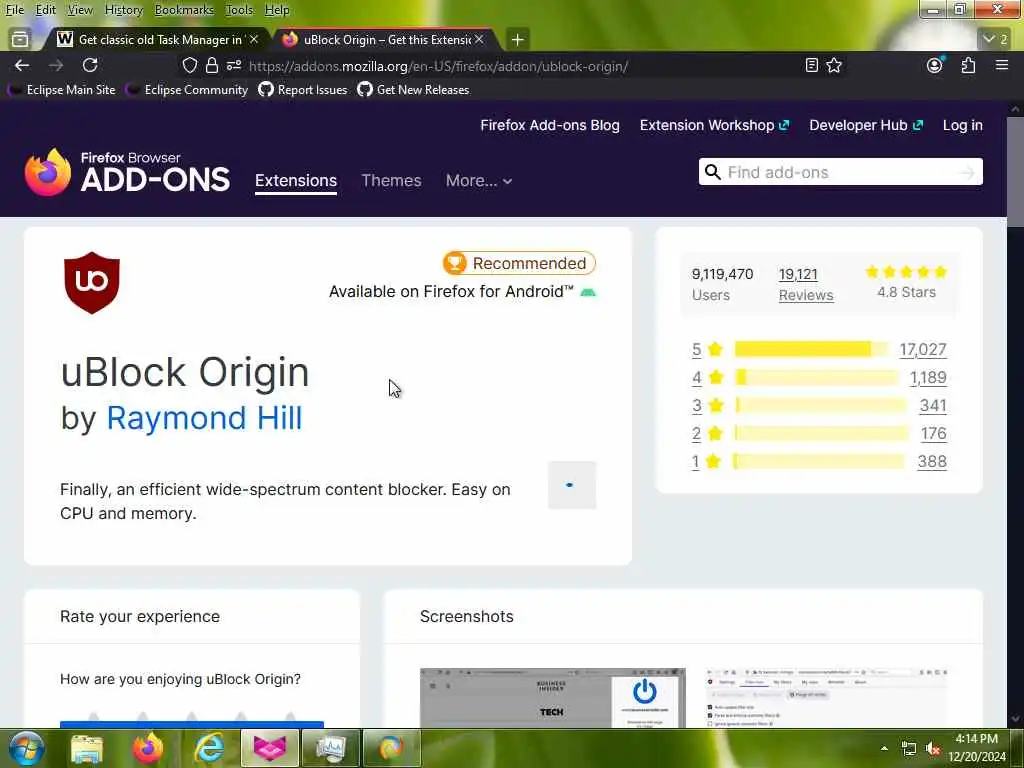Filter reviews by 3 star rating row
Screen dimensions: 1024x768
coord(819,406)
